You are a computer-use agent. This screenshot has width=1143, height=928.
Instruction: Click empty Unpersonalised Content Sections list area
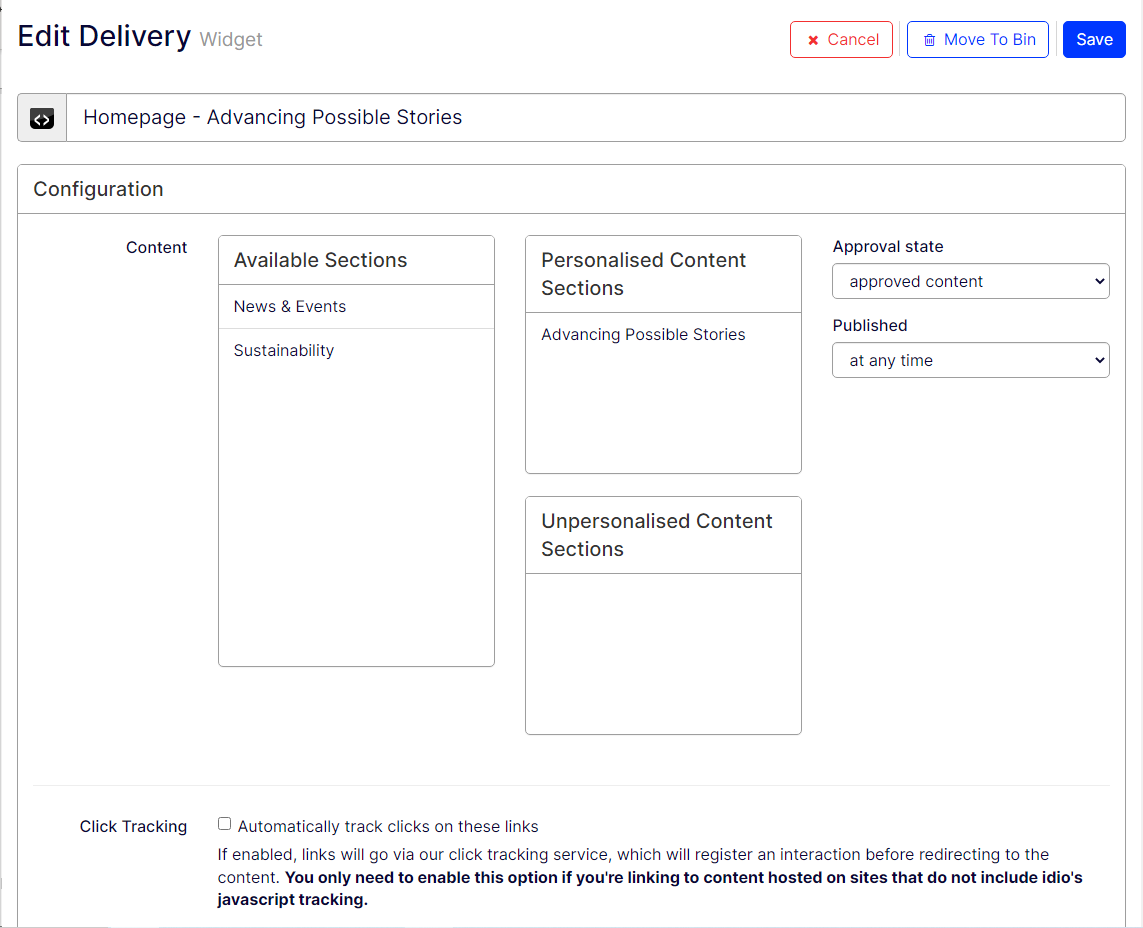[663, 653]
